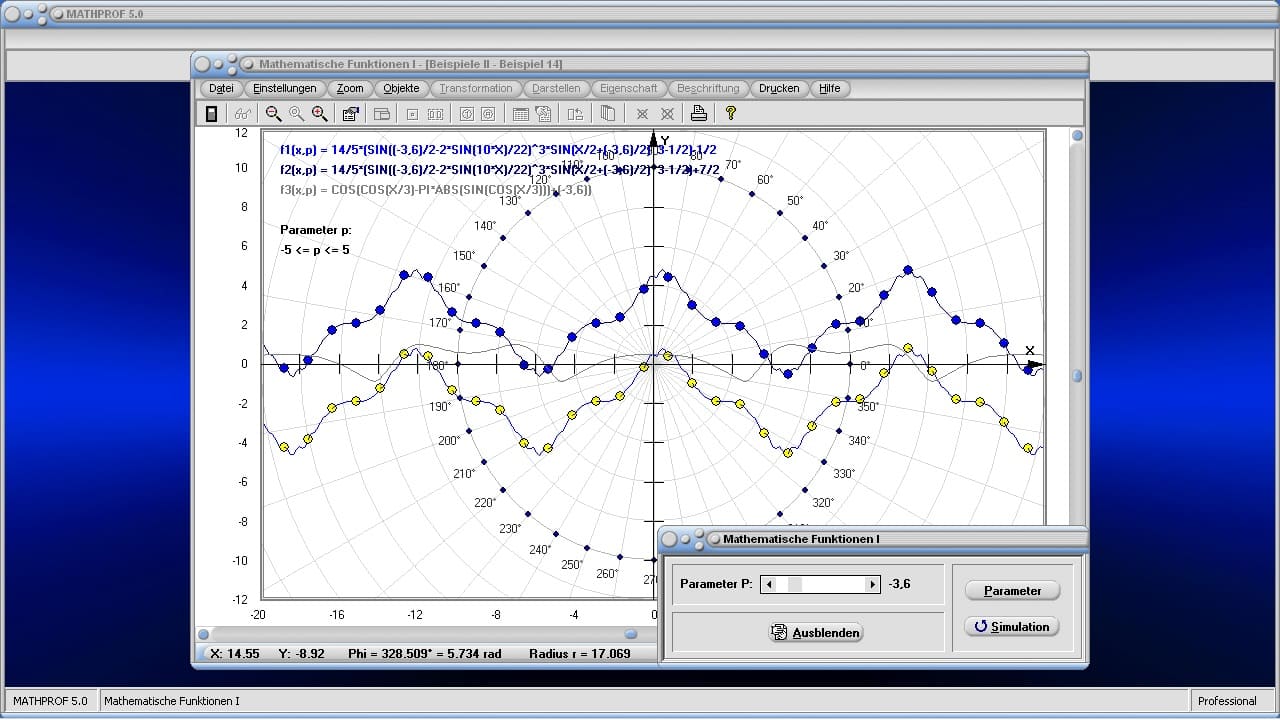
Task: Click left arrow of Parameter P slider
Action: (x=767, y=585)
